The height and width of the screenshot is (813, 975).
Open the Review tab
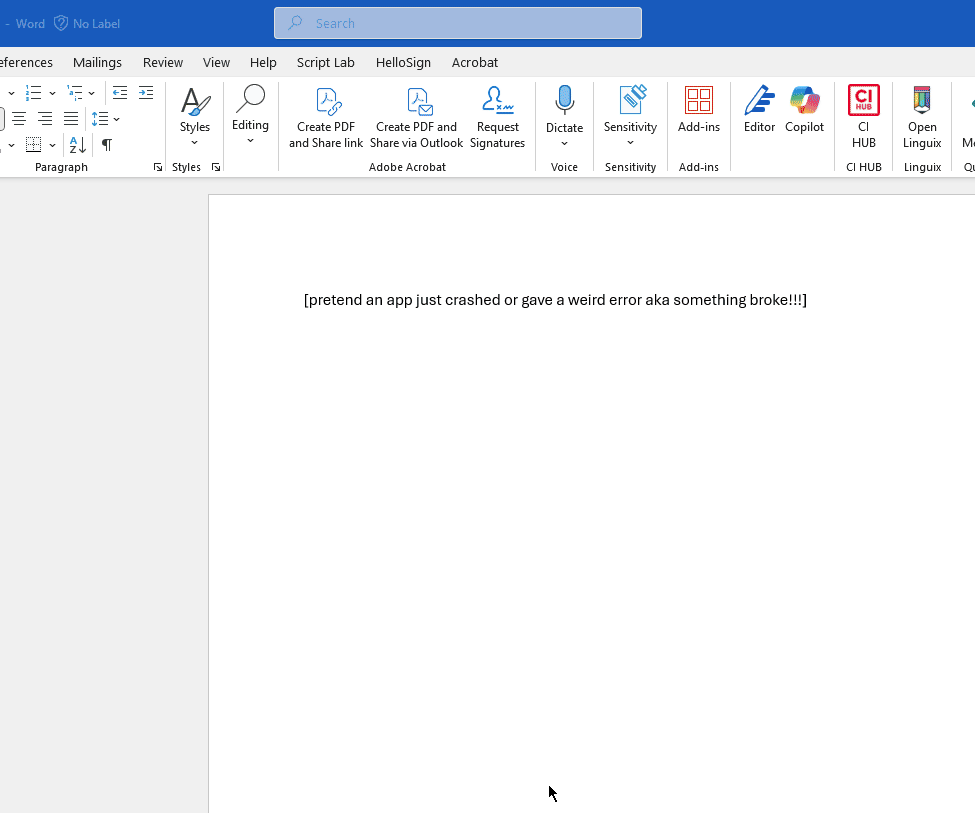click(x=163, y=63)
